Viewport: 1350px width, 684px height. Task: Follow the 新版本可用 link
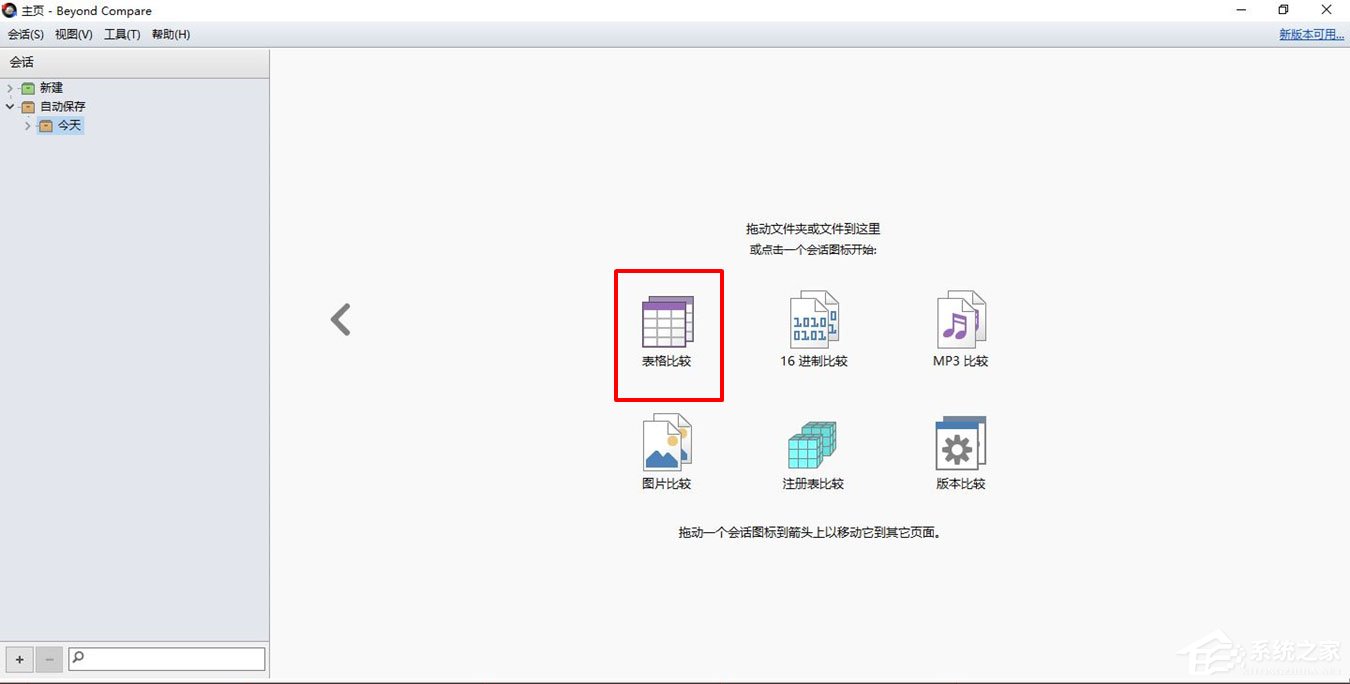[x=1310, y=34]
